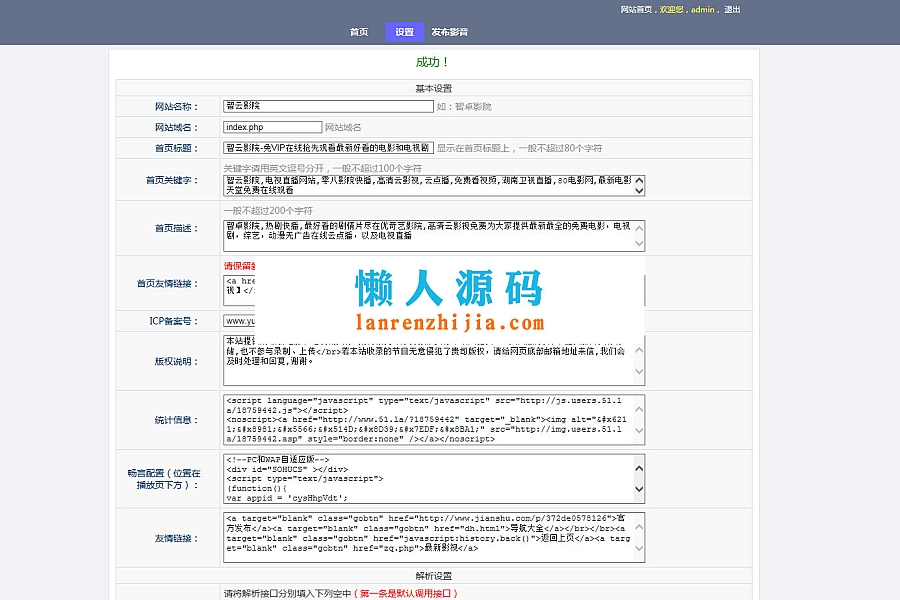
Task: Click the 欢迎您 greeting text
Action: (x=671, y=10)
